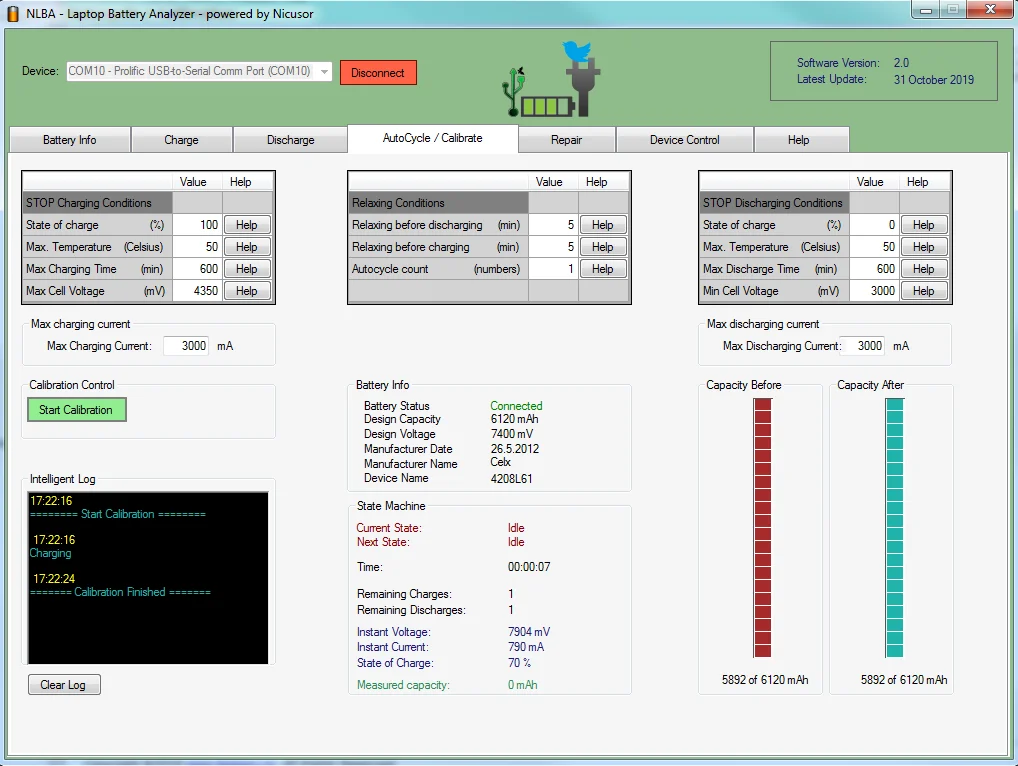Edit charging Max. Temperature value 50
The image size is (1018, 766).
[197, 247]
